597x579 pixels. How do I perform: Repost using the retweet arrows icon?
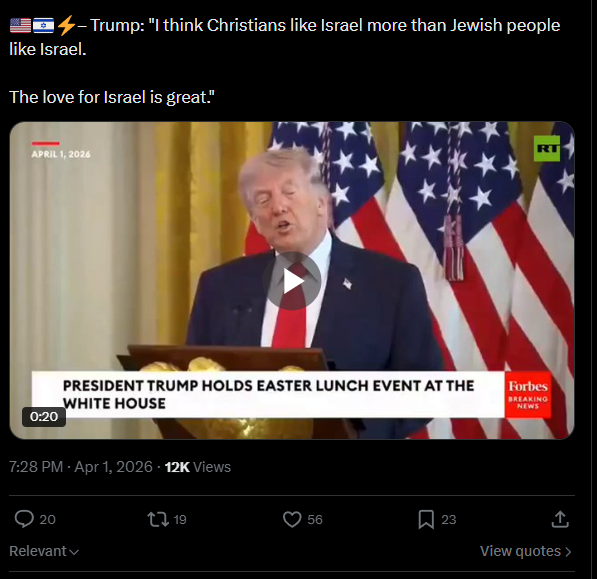point(158,519)
